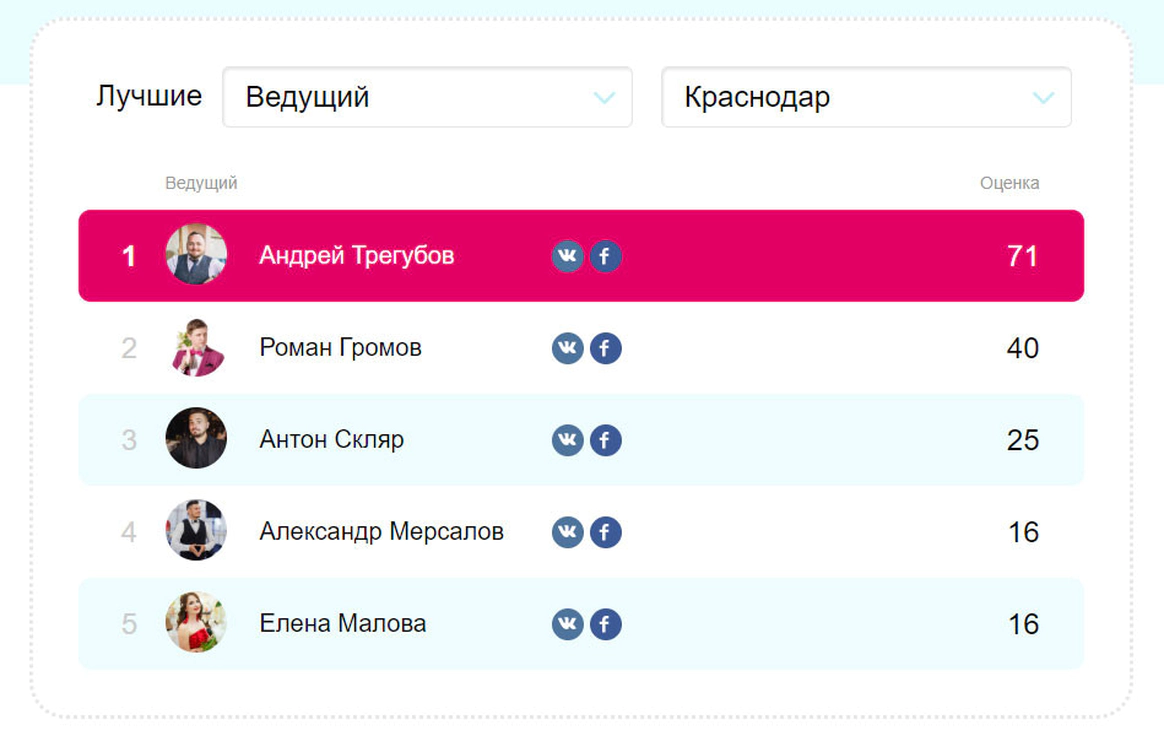Expand the Ведущий category dropdown
This screenshot has height=736, width=1164.
pyautogui.click(x=427, y=97)
